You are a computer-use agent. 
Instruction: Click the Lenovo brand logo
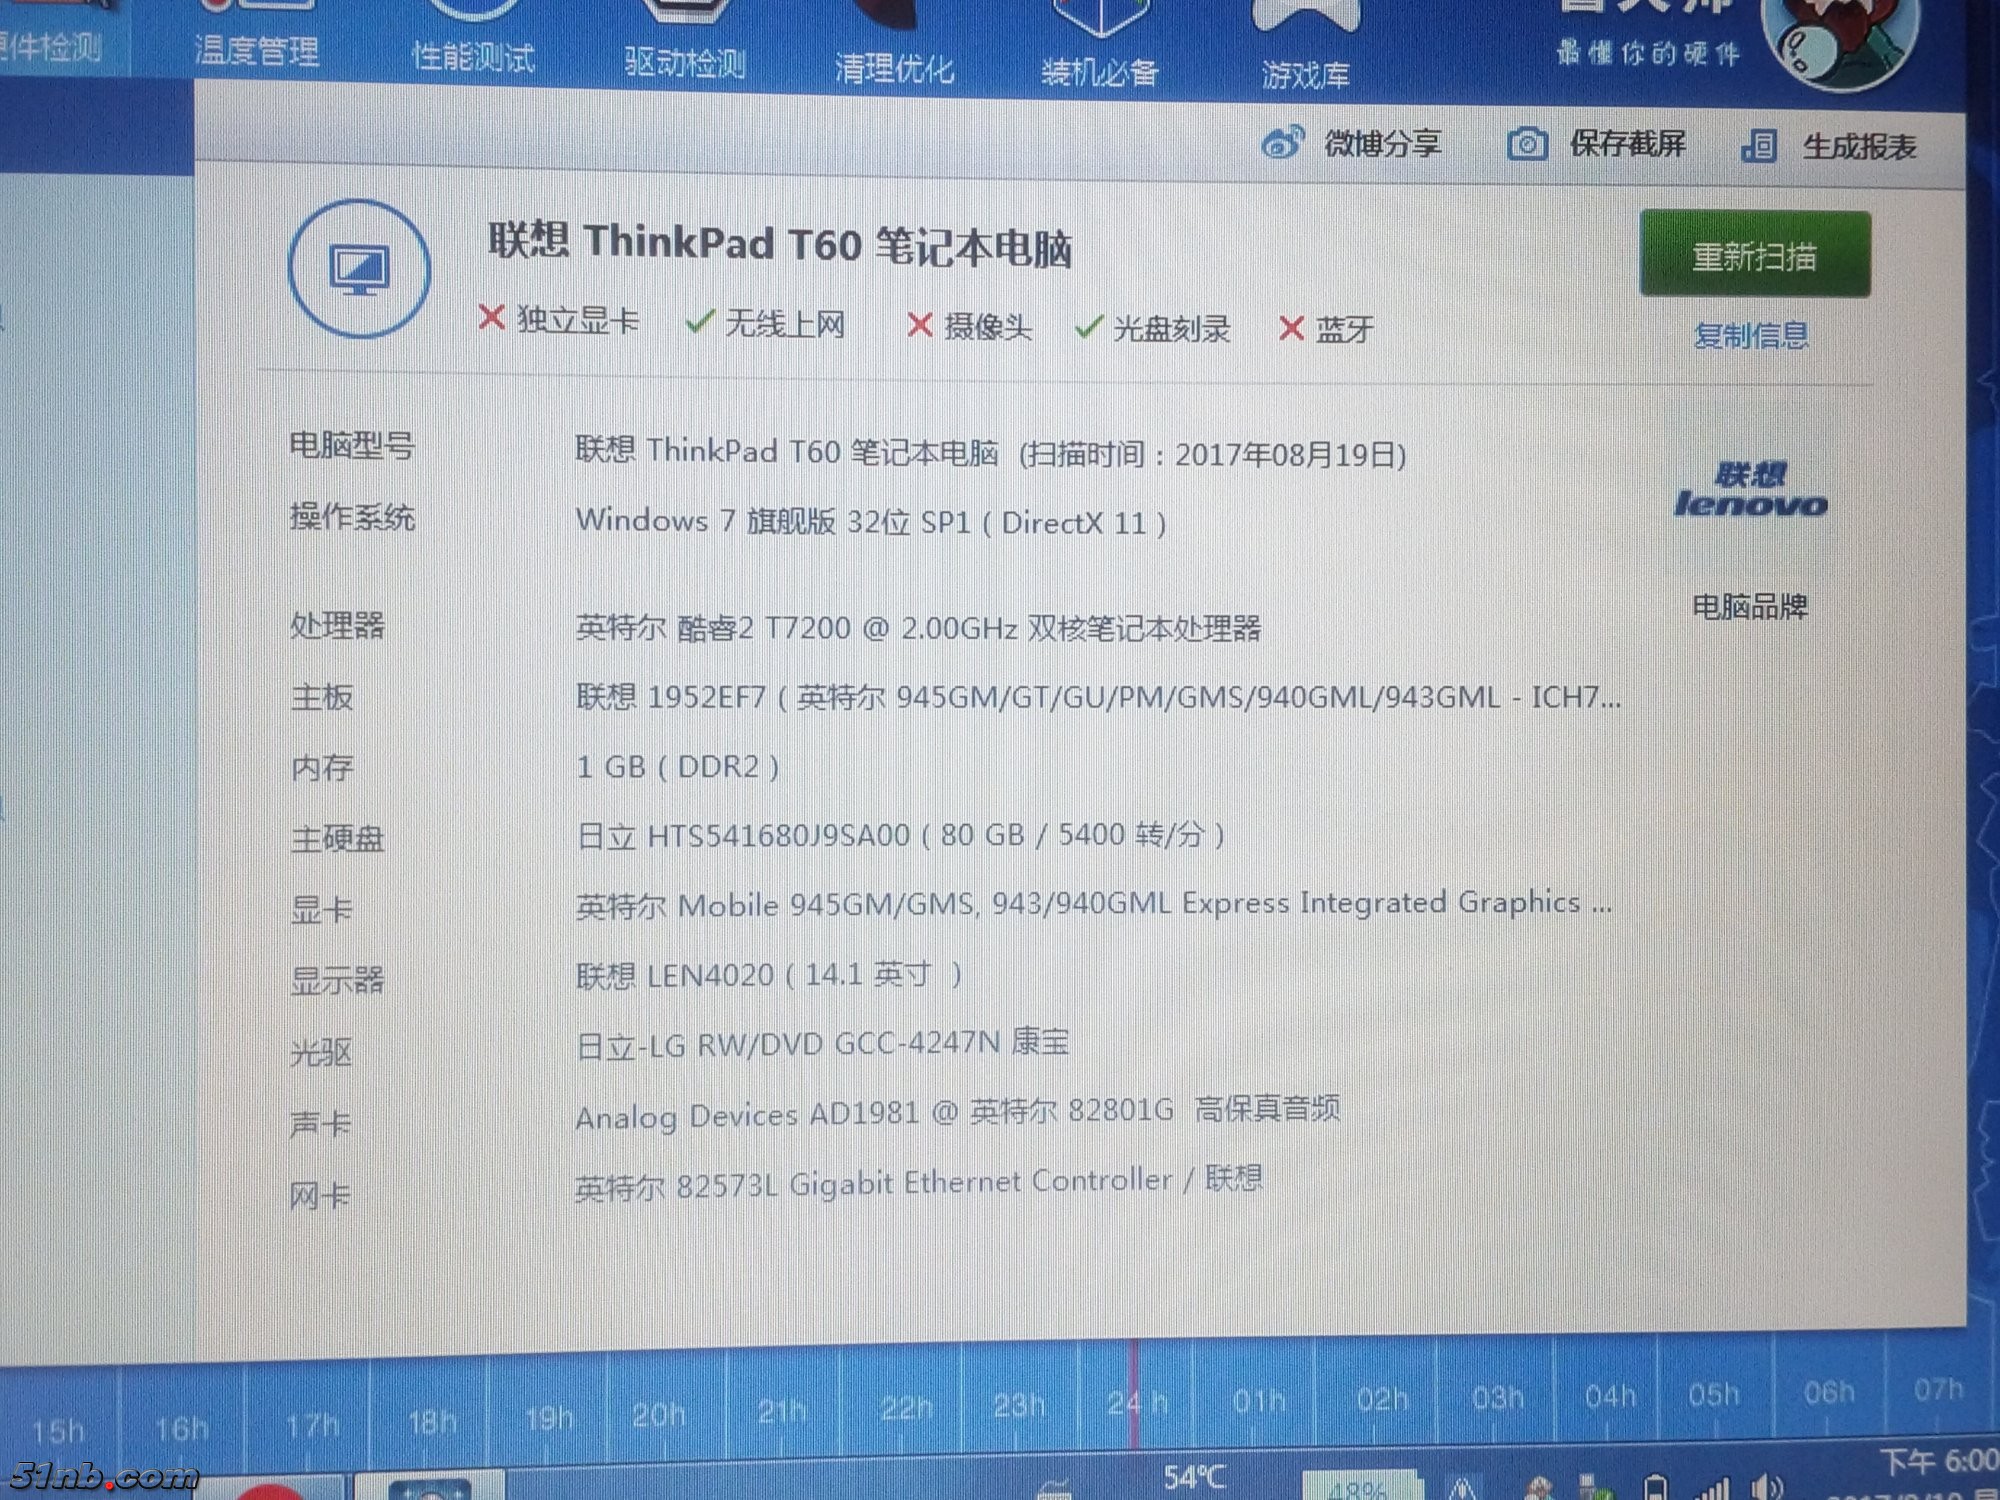(1752, 490)
